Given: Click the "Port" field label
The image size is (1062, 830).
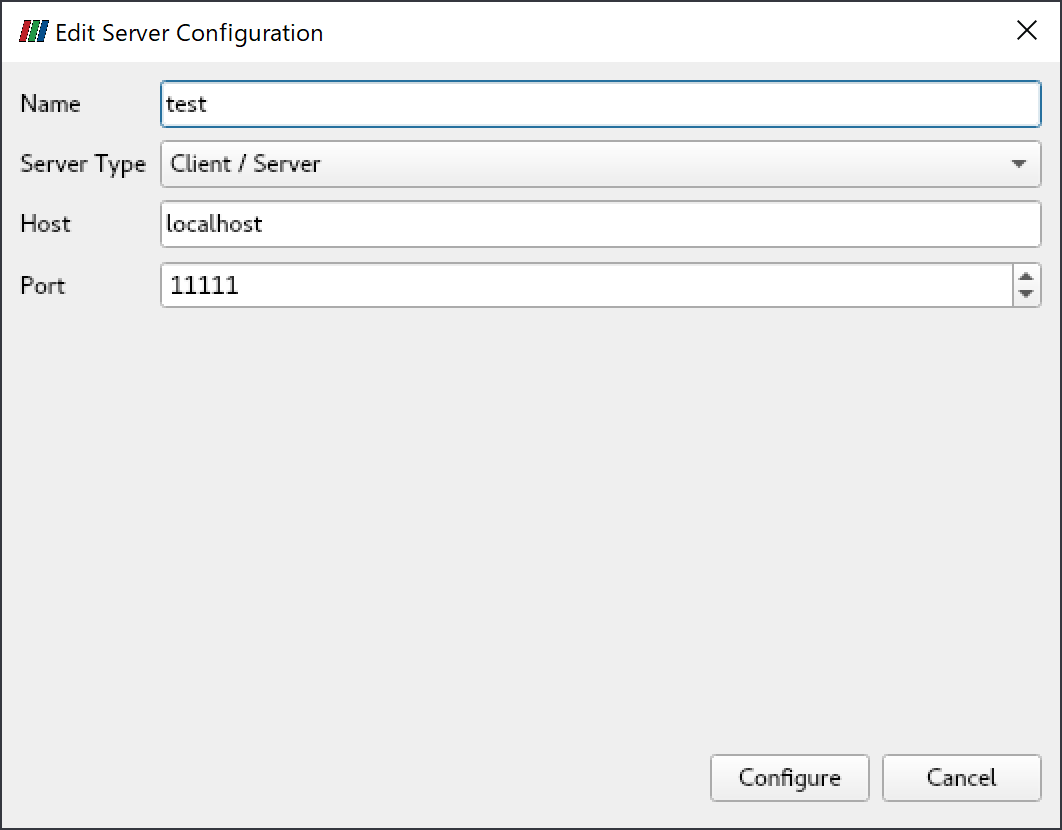Looking at the screenshot, I should click(43, 286).
